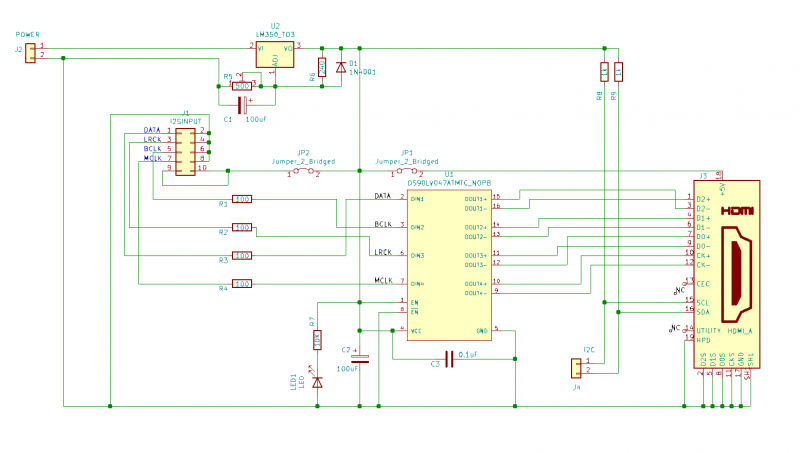Viewport: 800px width, 453px height.
Task: Select the LED1 diode symbol
Action: [x=318, y=381]
